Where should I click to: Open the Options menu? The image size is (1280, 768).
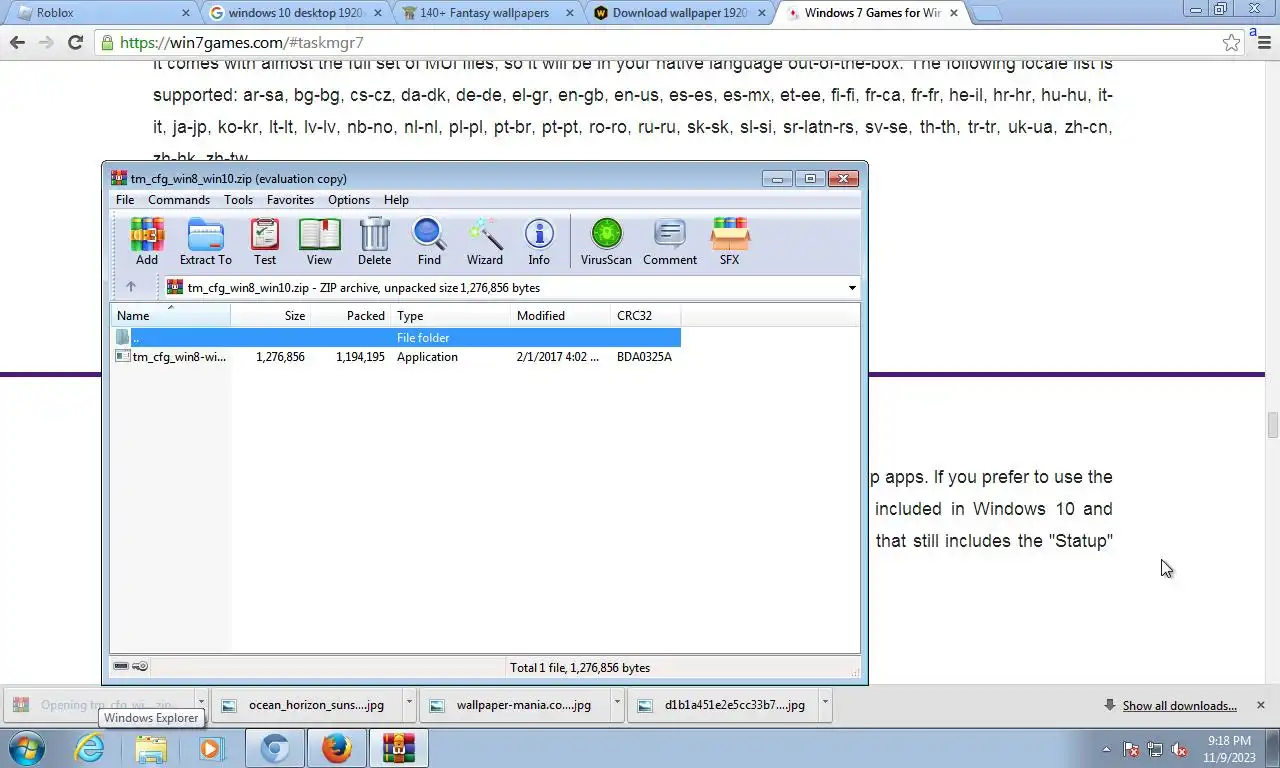coord(349,200)
